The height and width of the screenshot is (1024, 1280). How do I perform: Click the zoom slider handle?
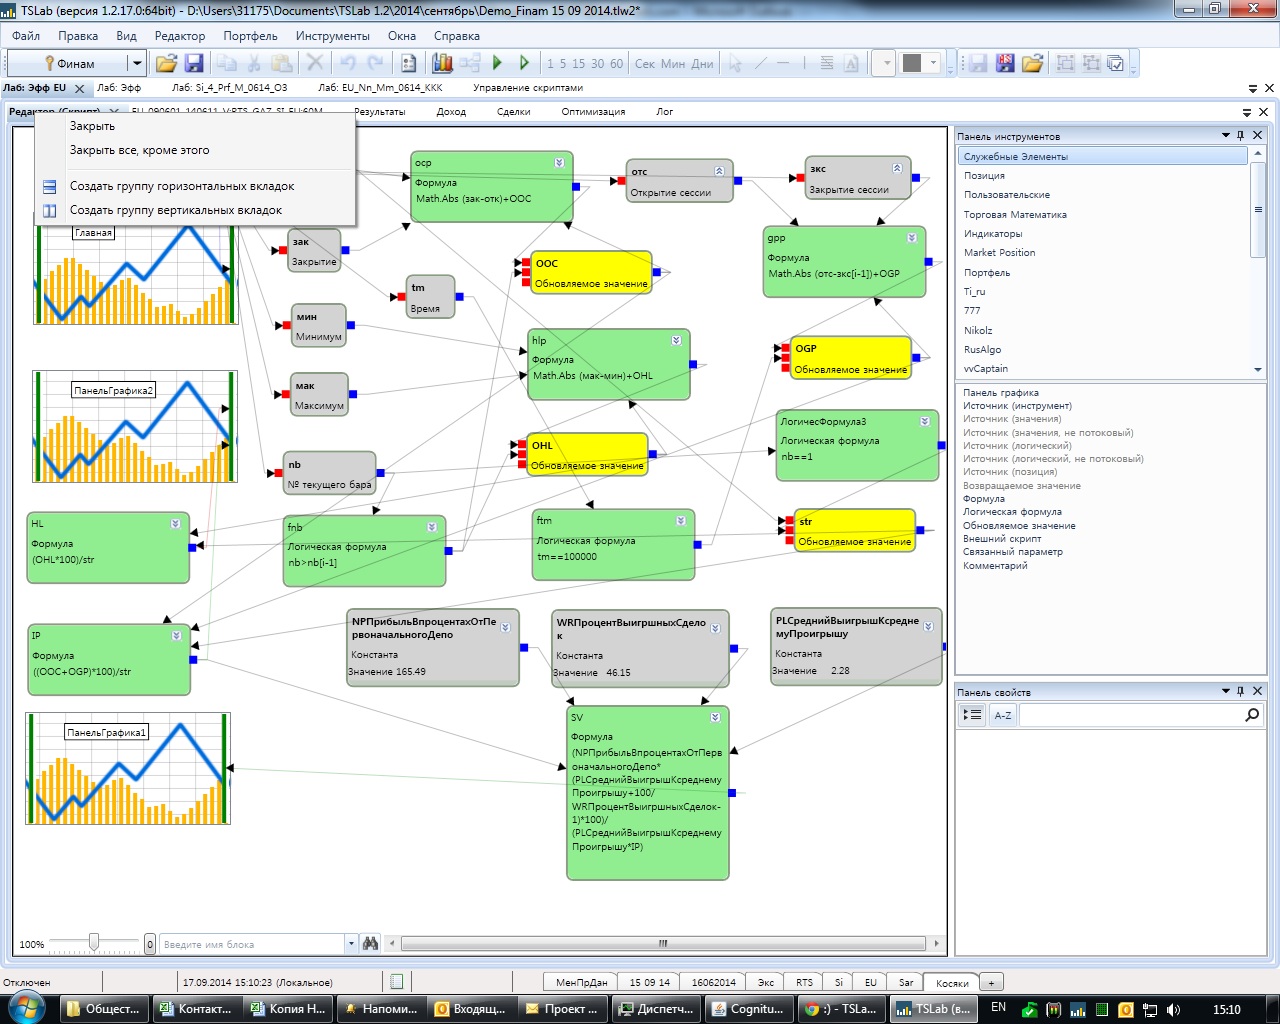94,942
